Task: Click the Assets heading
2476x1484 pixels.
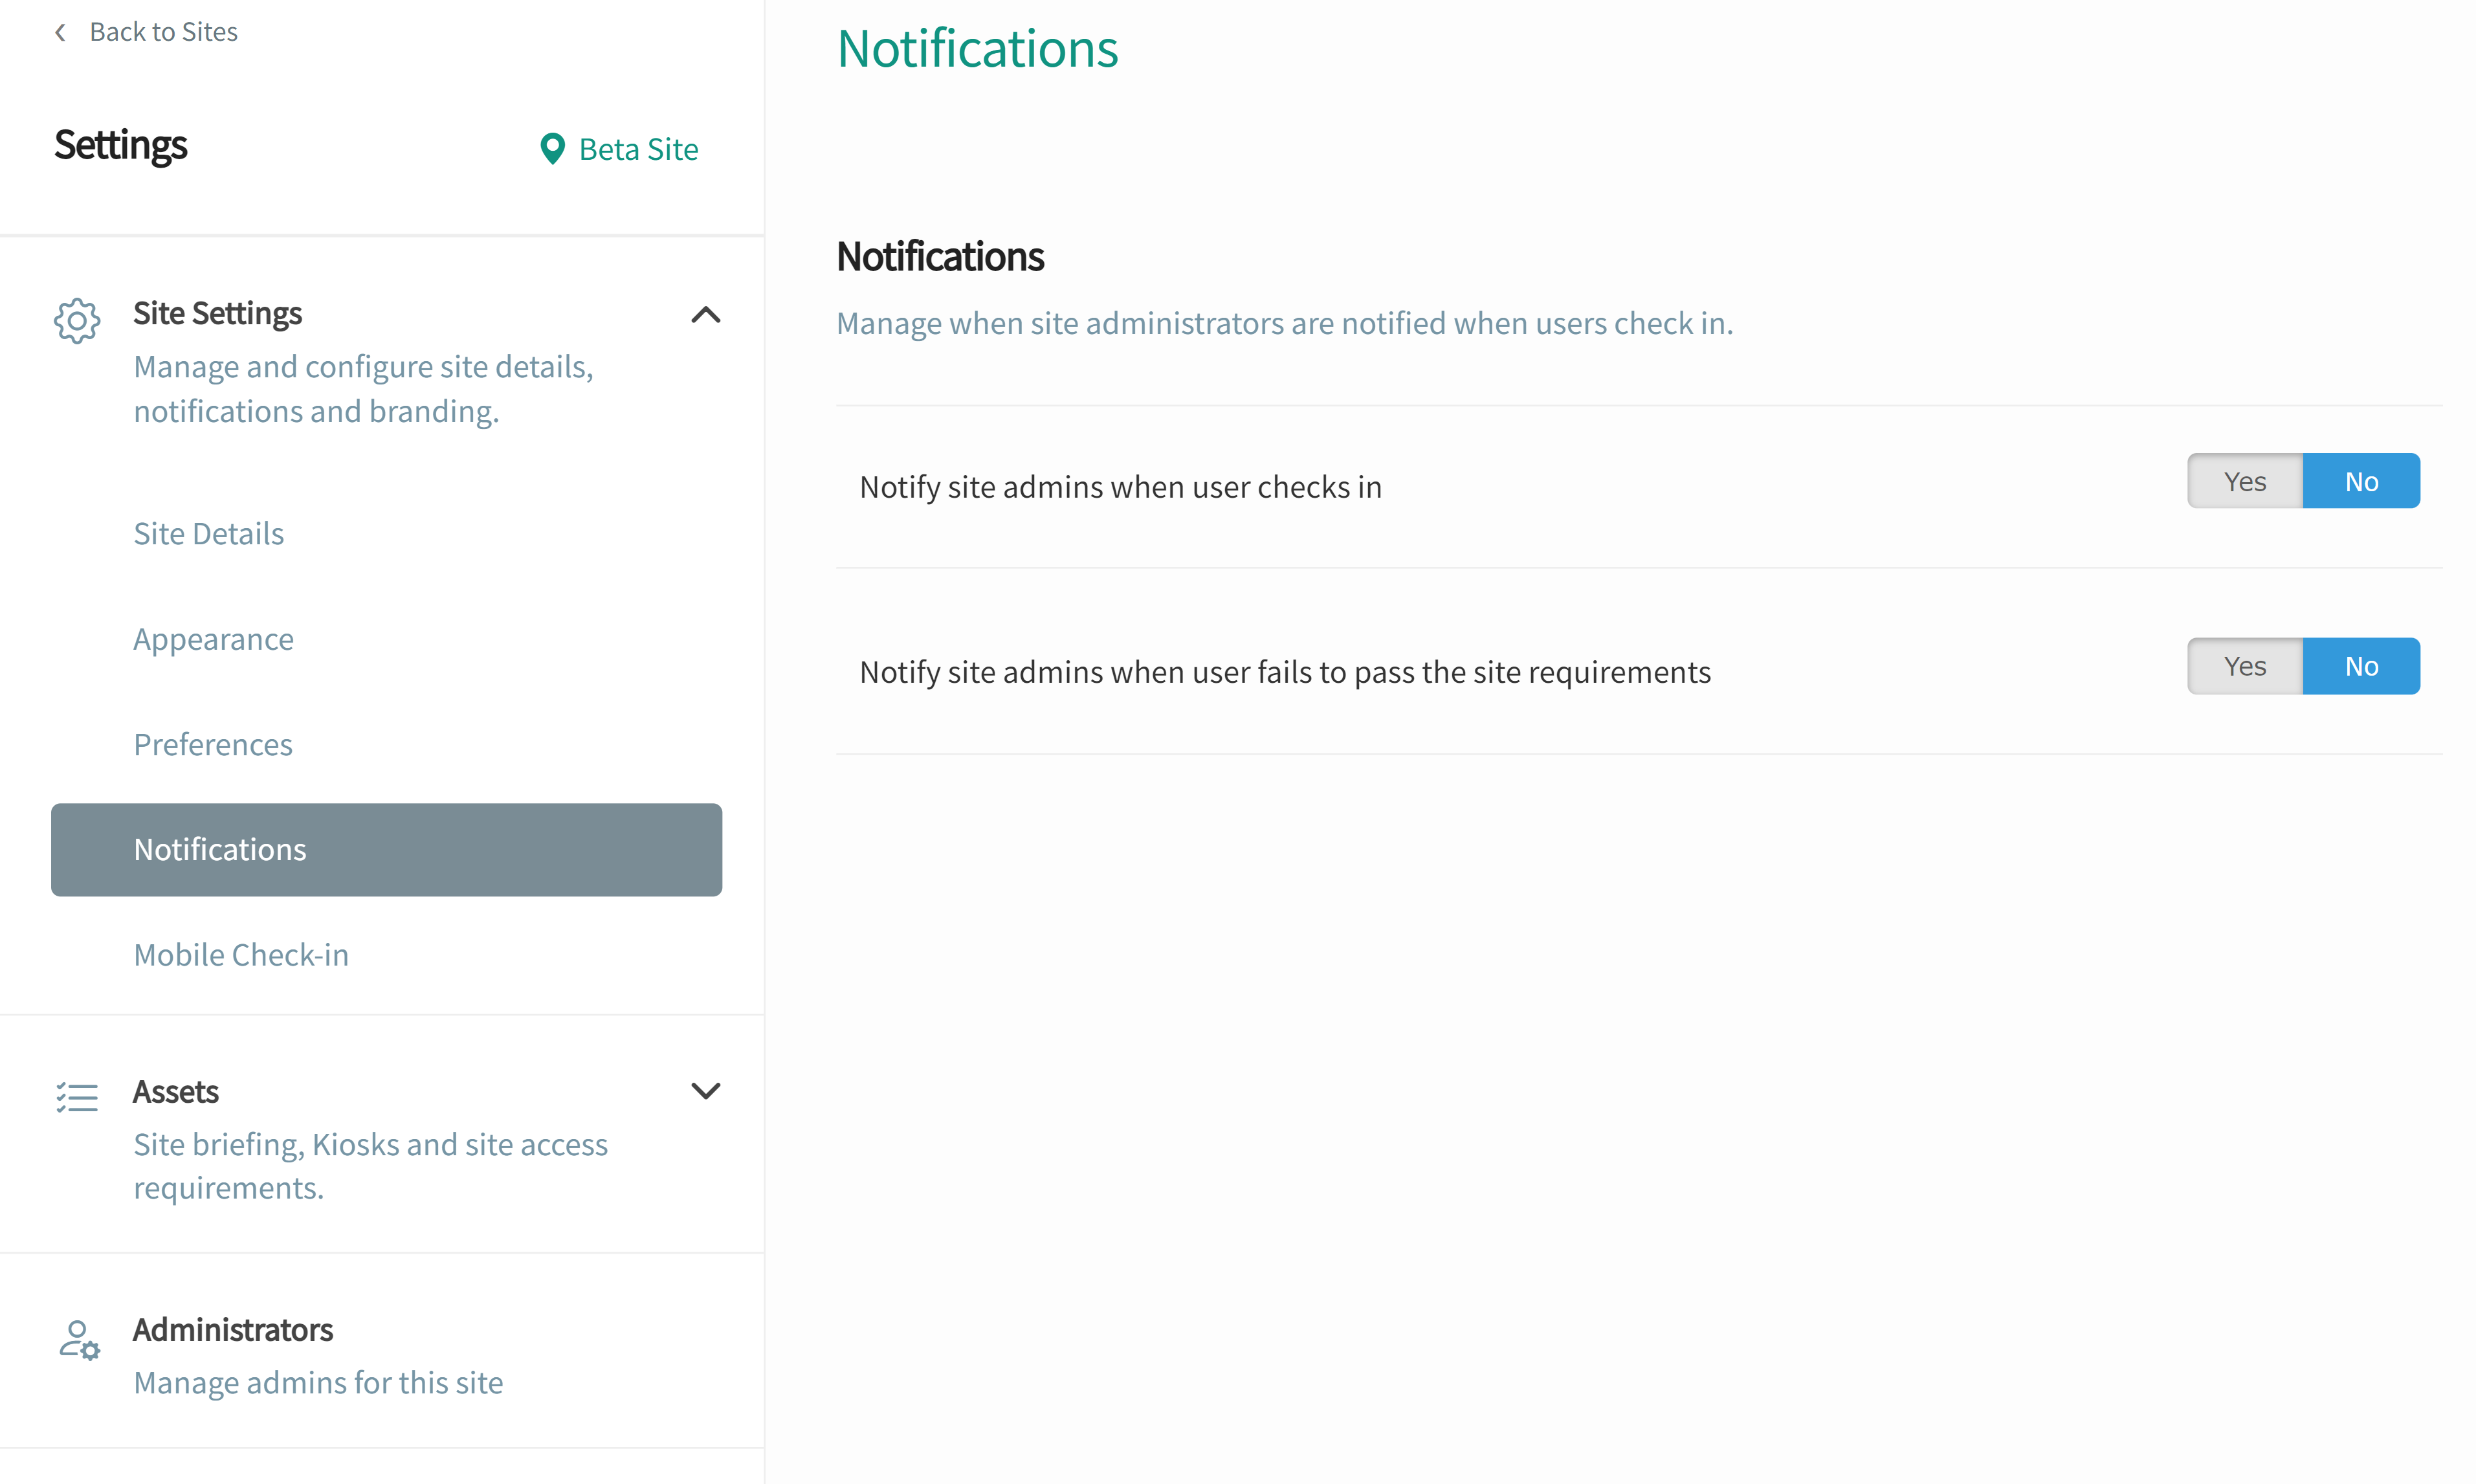Action: [175, 1092]
